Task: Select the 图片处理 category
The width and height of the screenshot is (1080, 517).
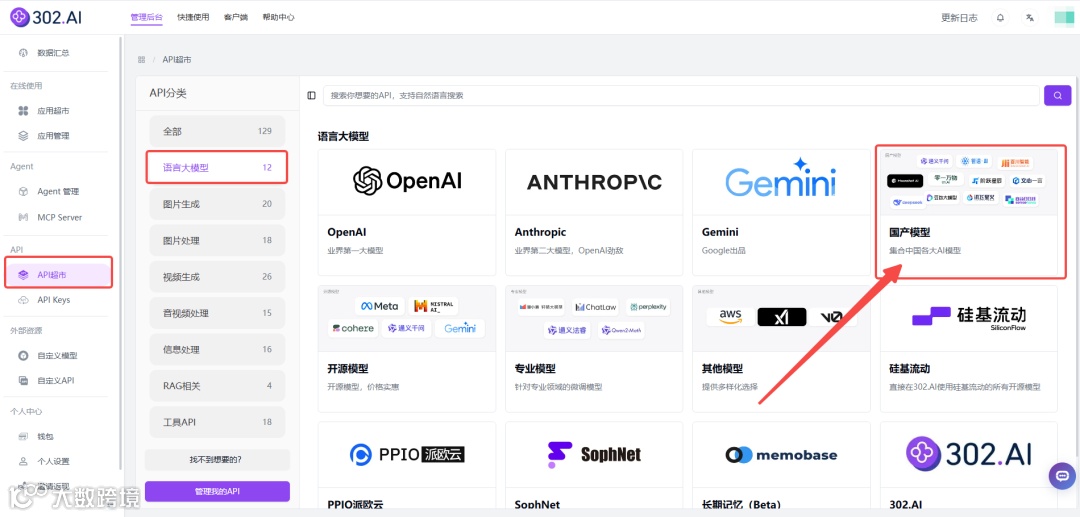Action: [217, 240]
